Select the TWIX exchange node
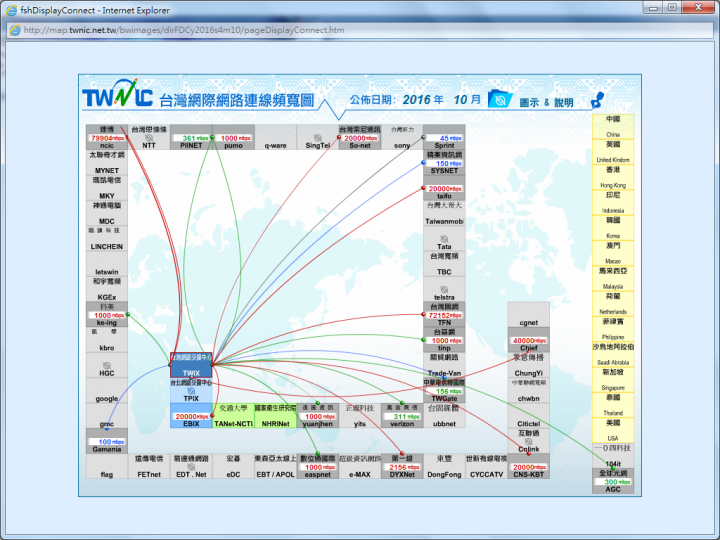Screen dimensions: 720x540 (x=191, y=365)
